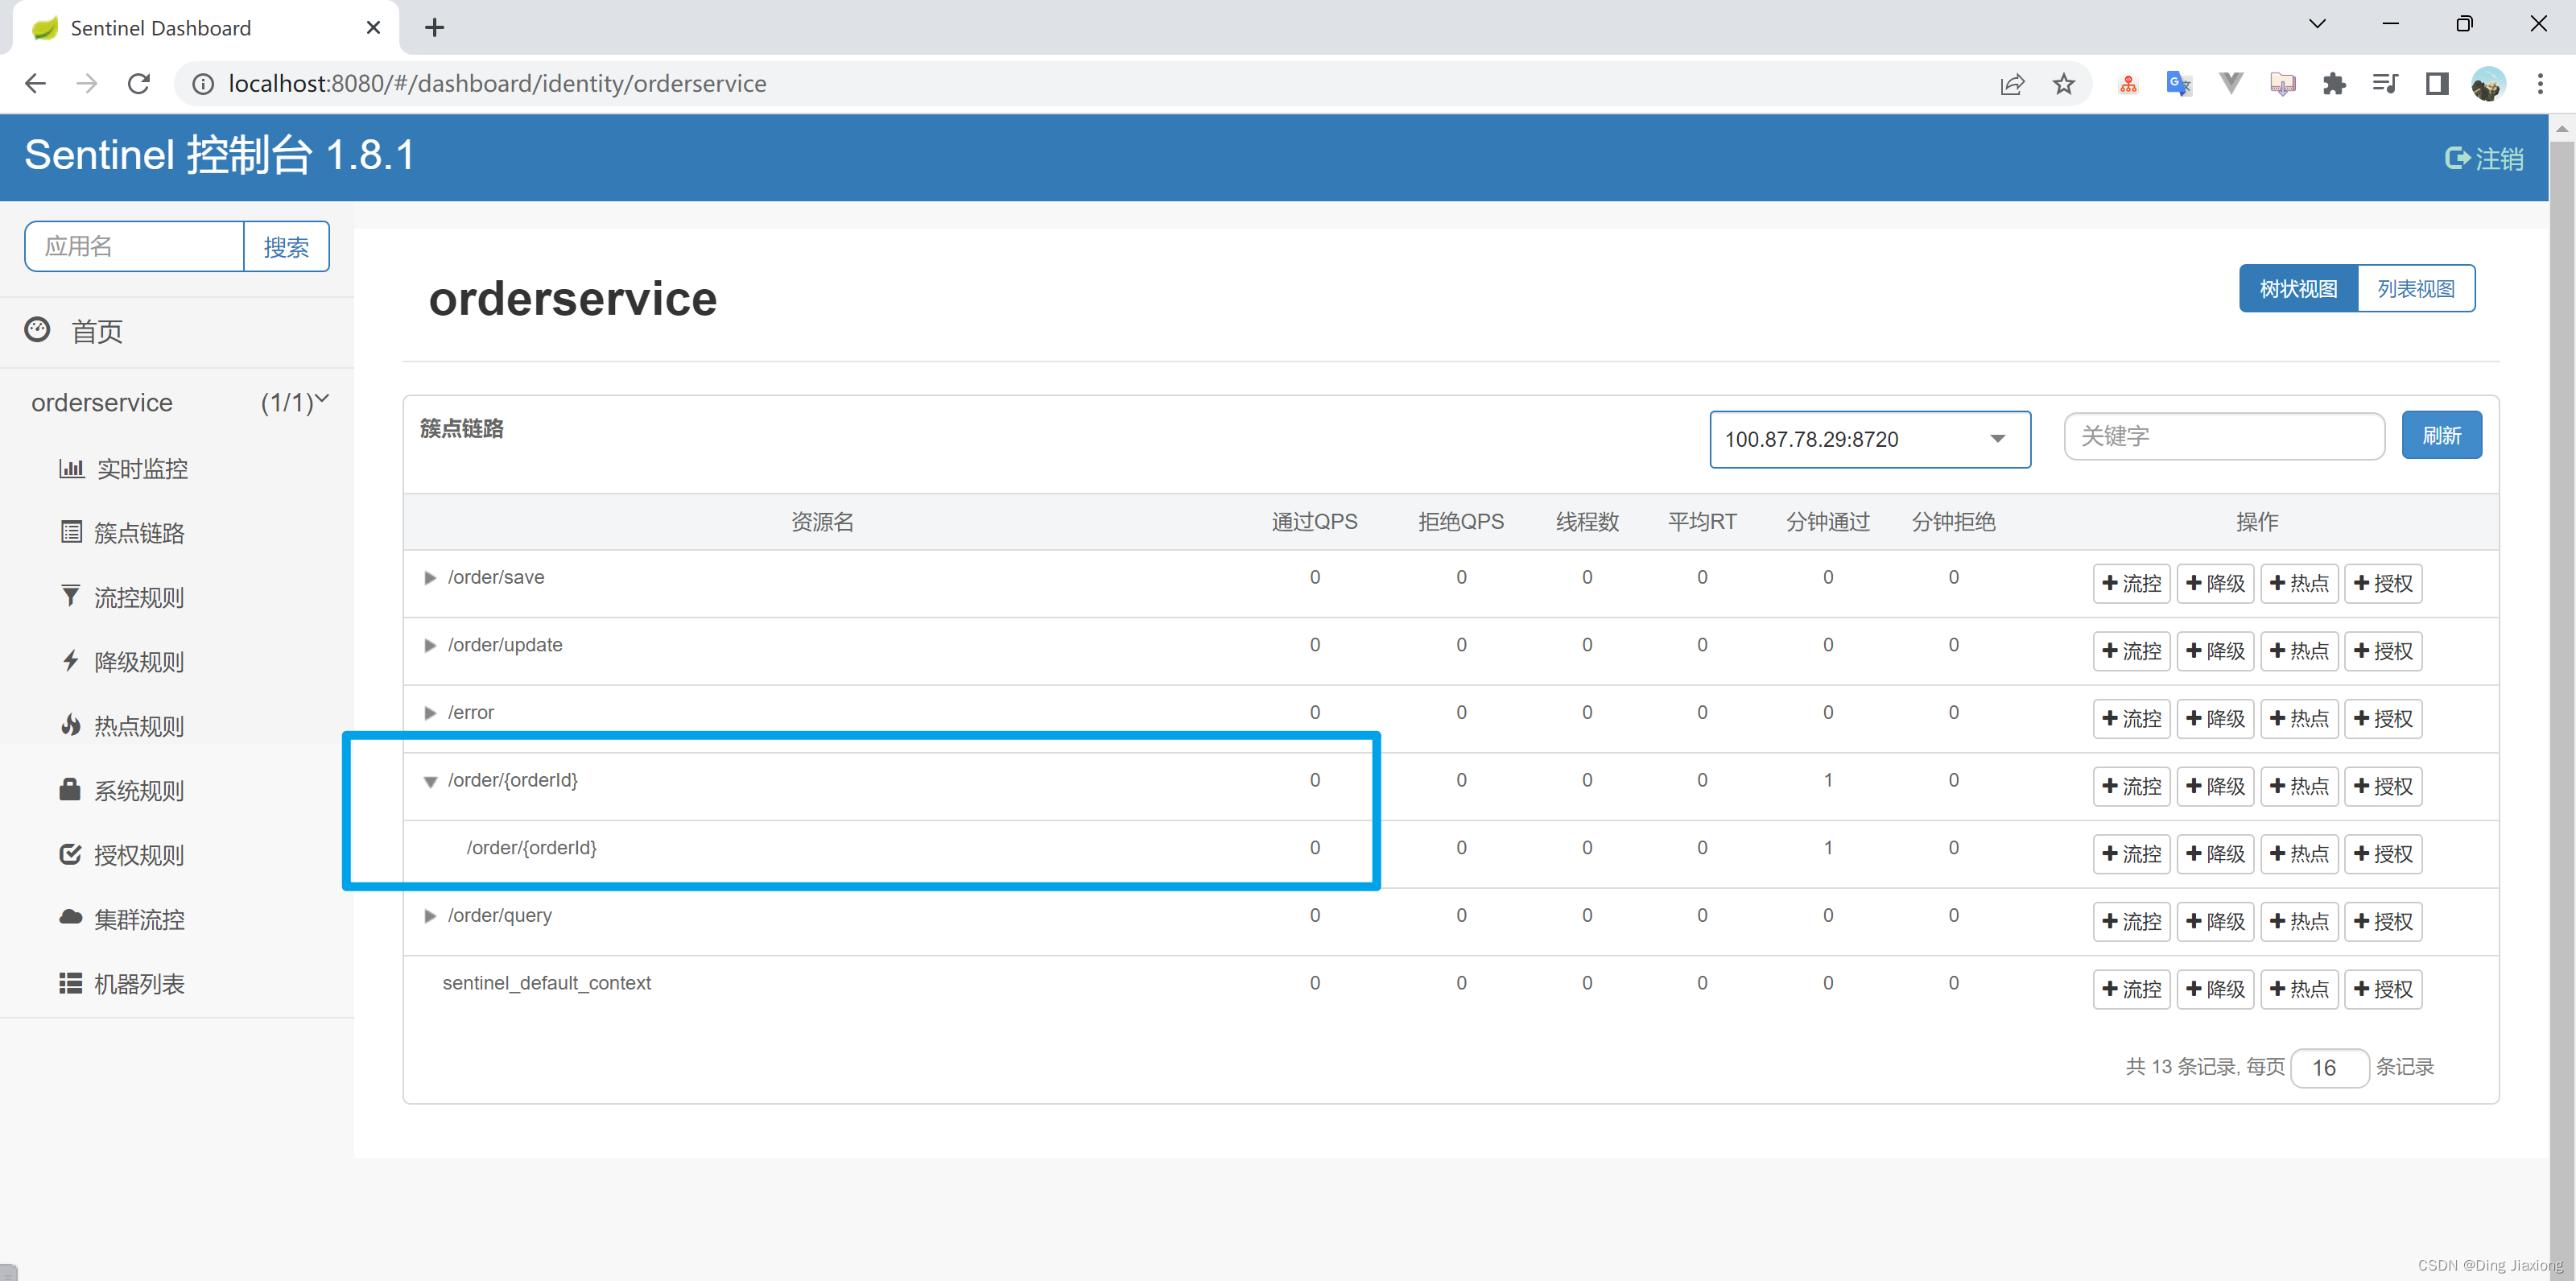The image size is (2576, 1281).
Task: Open 流控规则 with the filter icon
Action: (x=123, y=598)
